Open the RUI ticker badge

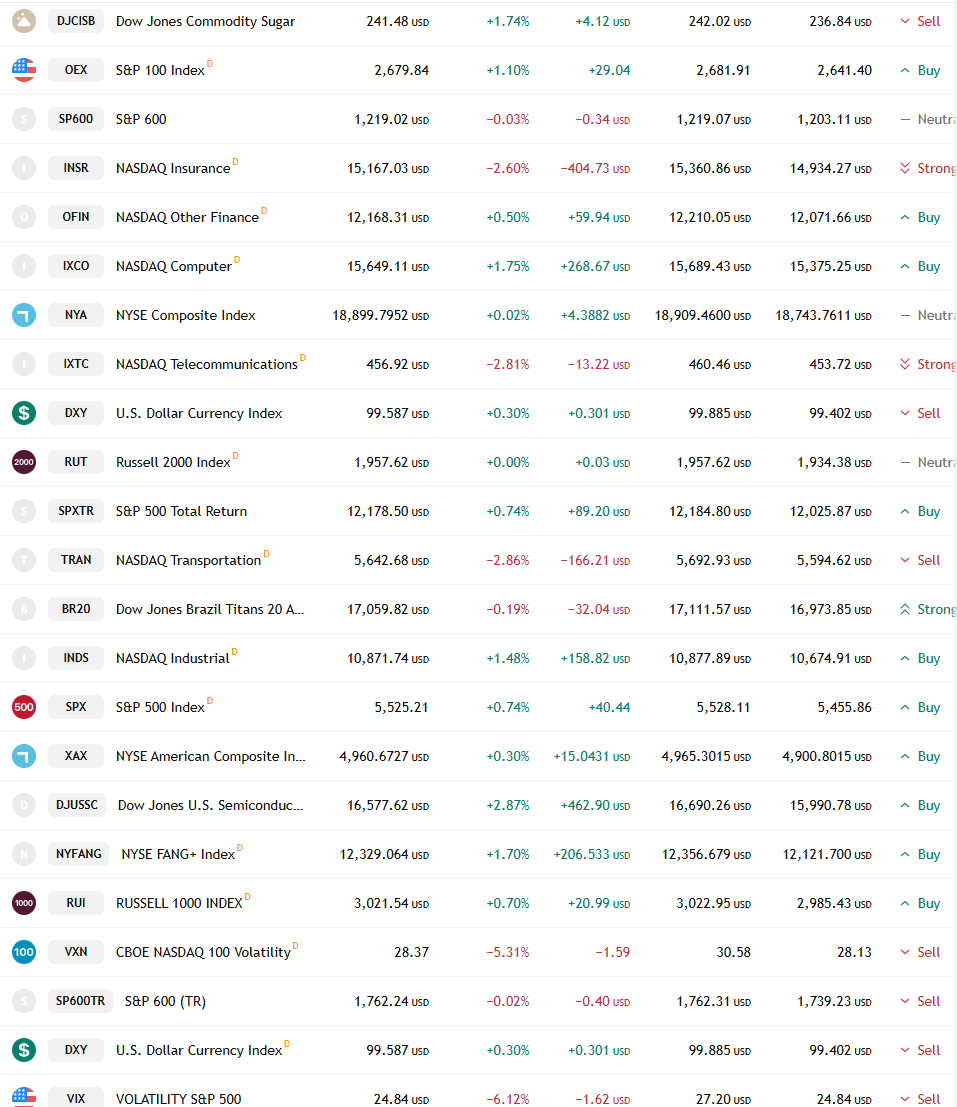(76, 903)
